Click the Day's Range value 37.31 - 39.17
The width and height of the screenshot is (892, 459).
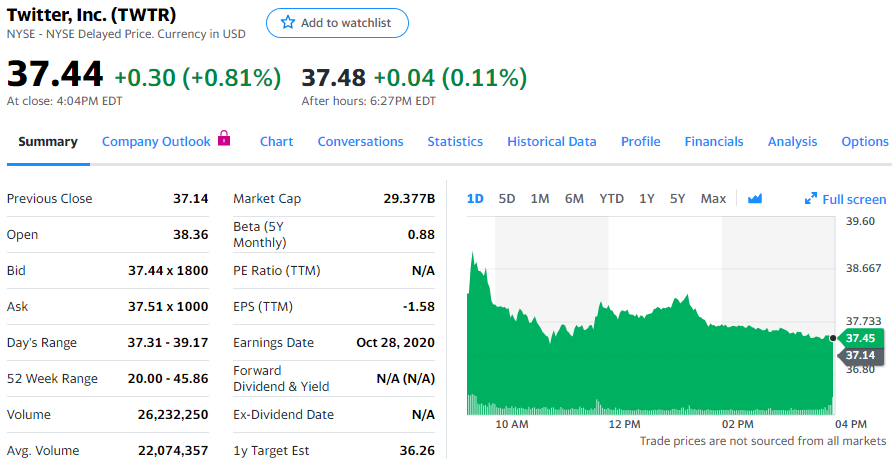click(168, 342)
